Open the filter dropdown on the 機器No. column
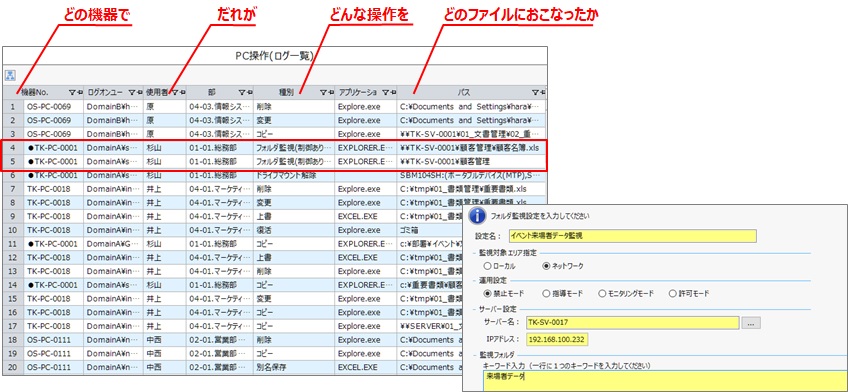Image resolution: width=848 pixels, height=392 pixels. pyautogui.click(x=73, y=92)
